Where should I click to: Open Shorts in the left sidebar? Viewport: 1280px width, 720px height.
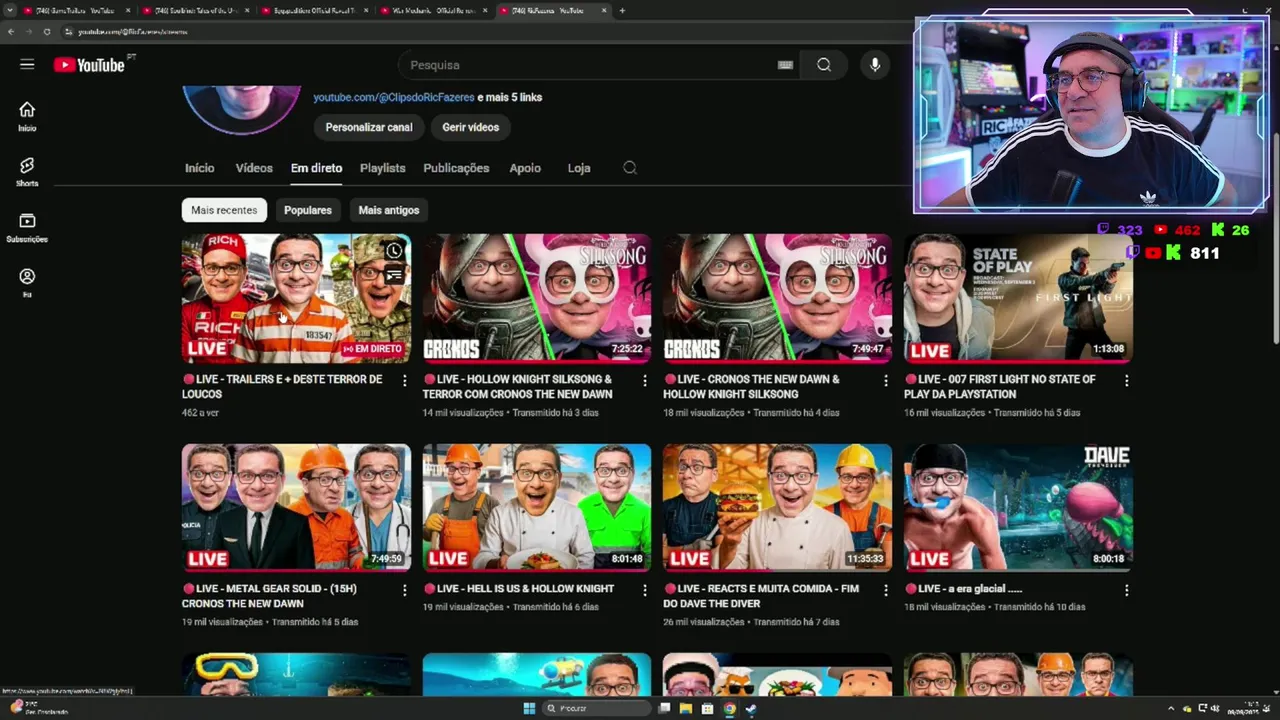[x=27, y=172]
